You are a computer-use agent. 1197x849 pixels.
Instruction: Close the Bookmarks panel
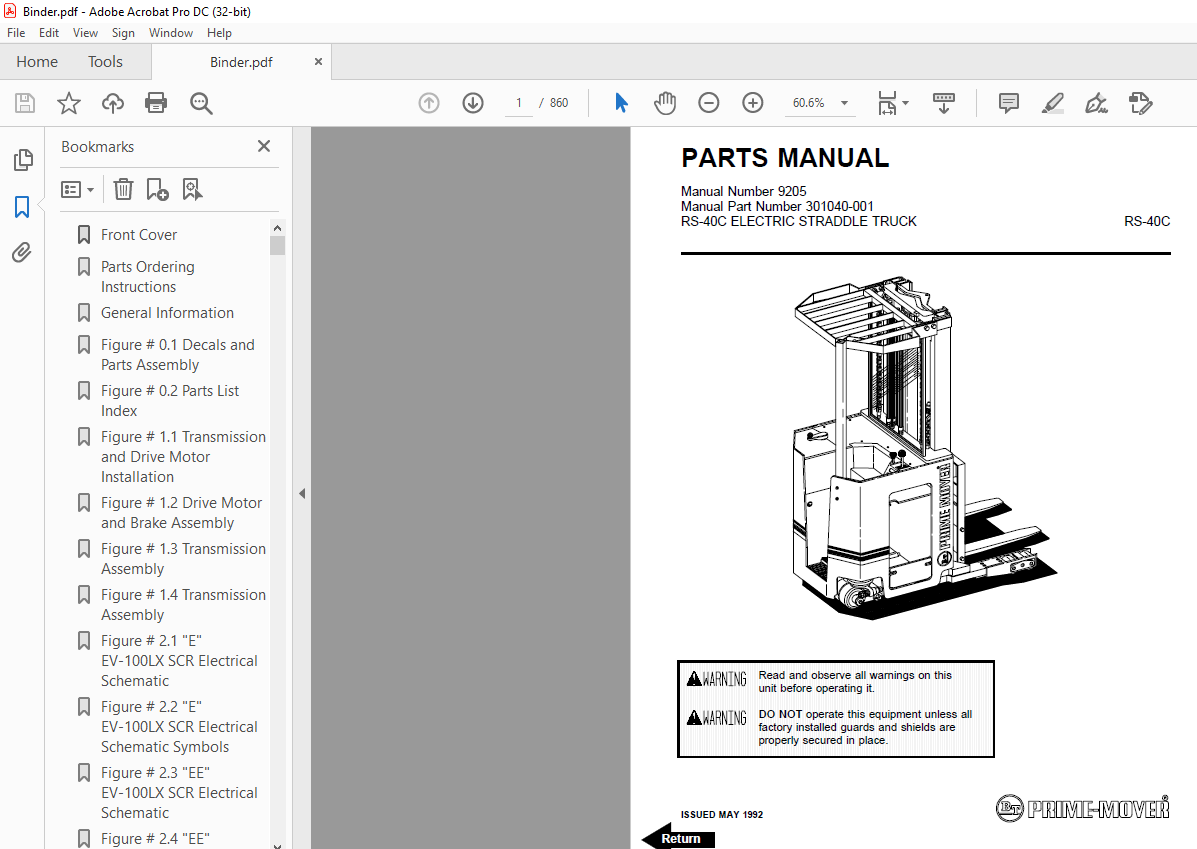(264, 146)
